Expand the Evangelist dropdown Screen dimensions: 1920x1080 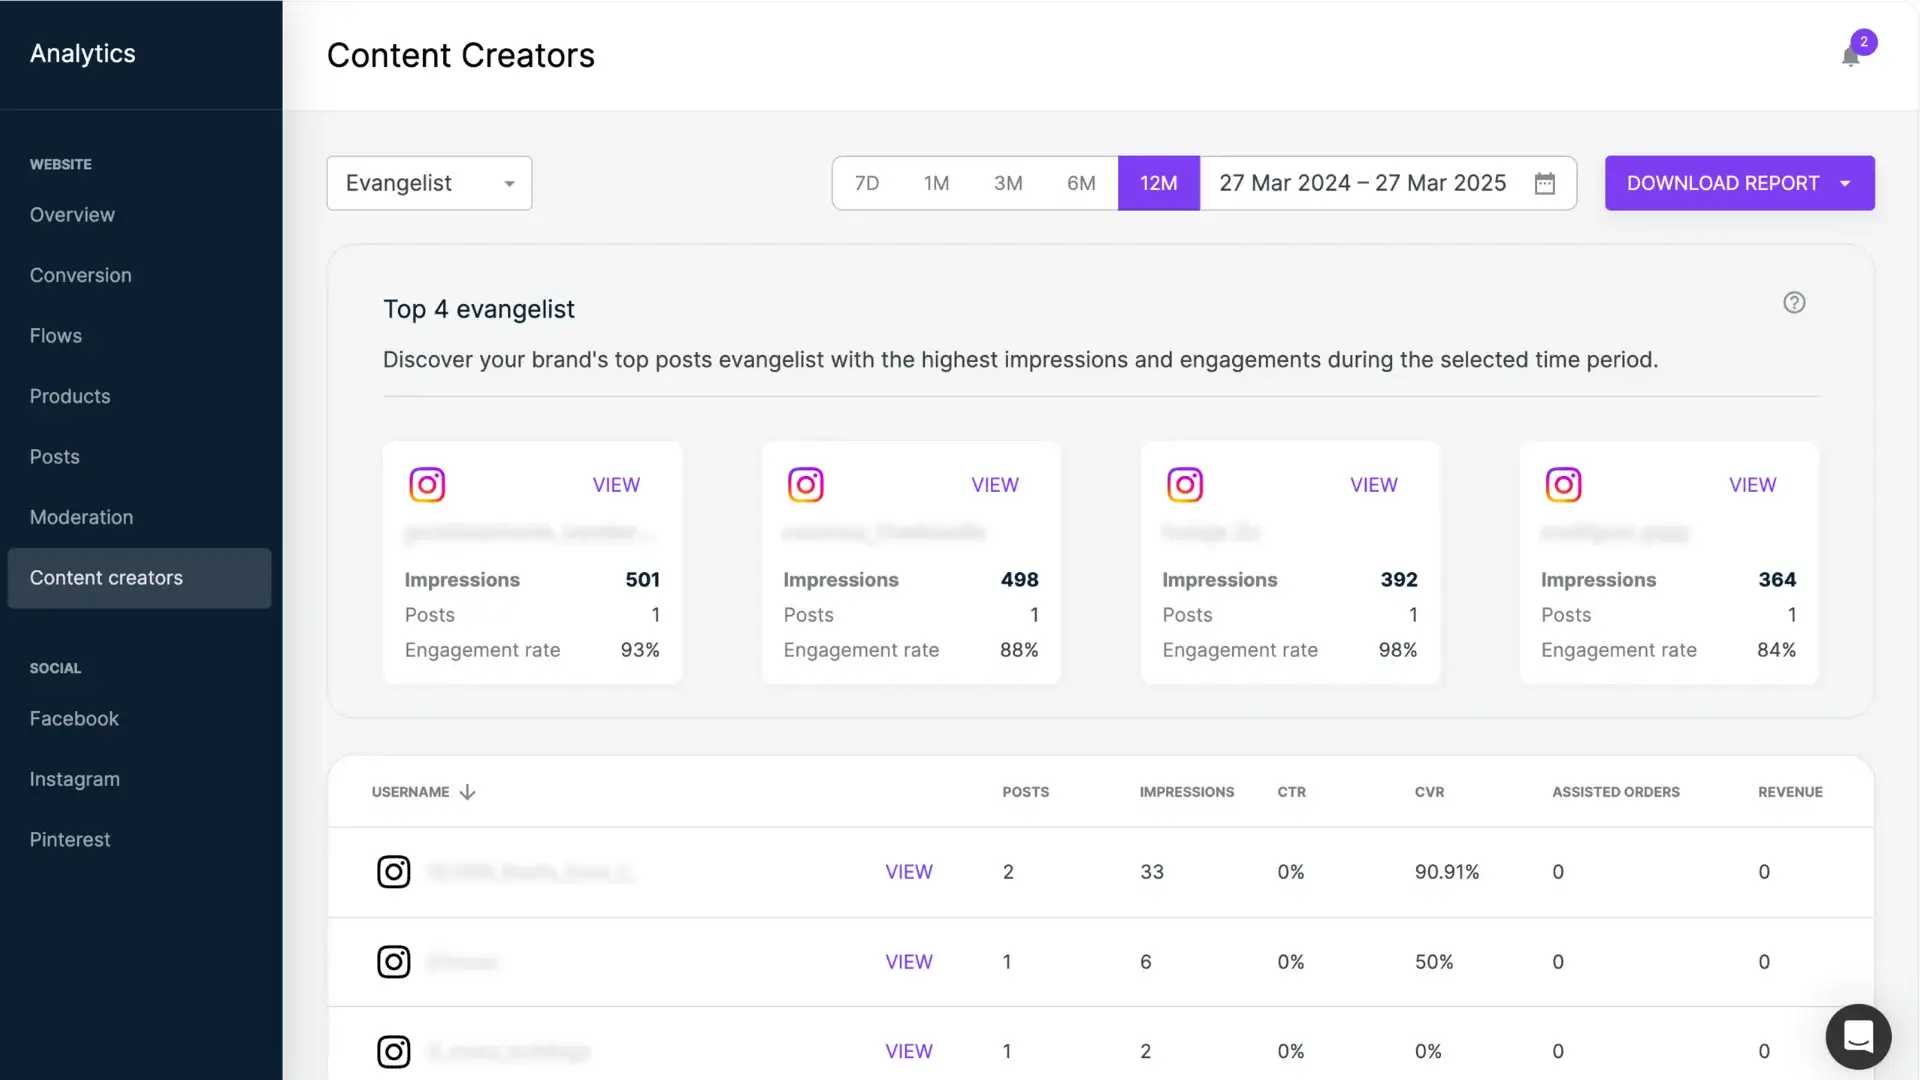point(429,183)
